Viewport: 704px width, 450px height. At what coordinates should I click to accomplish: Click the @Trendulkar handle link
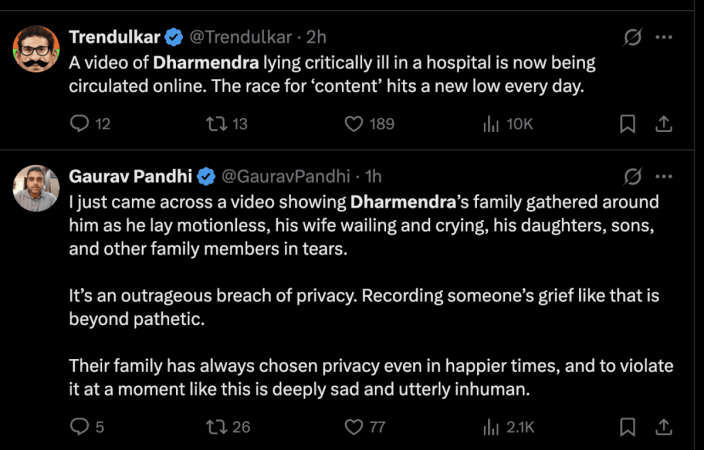pos(238,38)
